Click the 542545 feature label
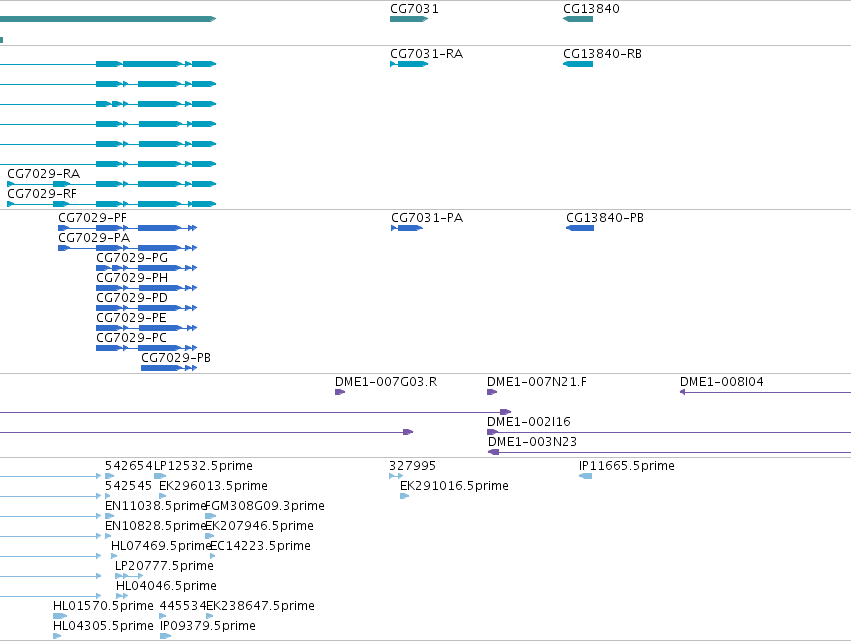 click(128, 486)
